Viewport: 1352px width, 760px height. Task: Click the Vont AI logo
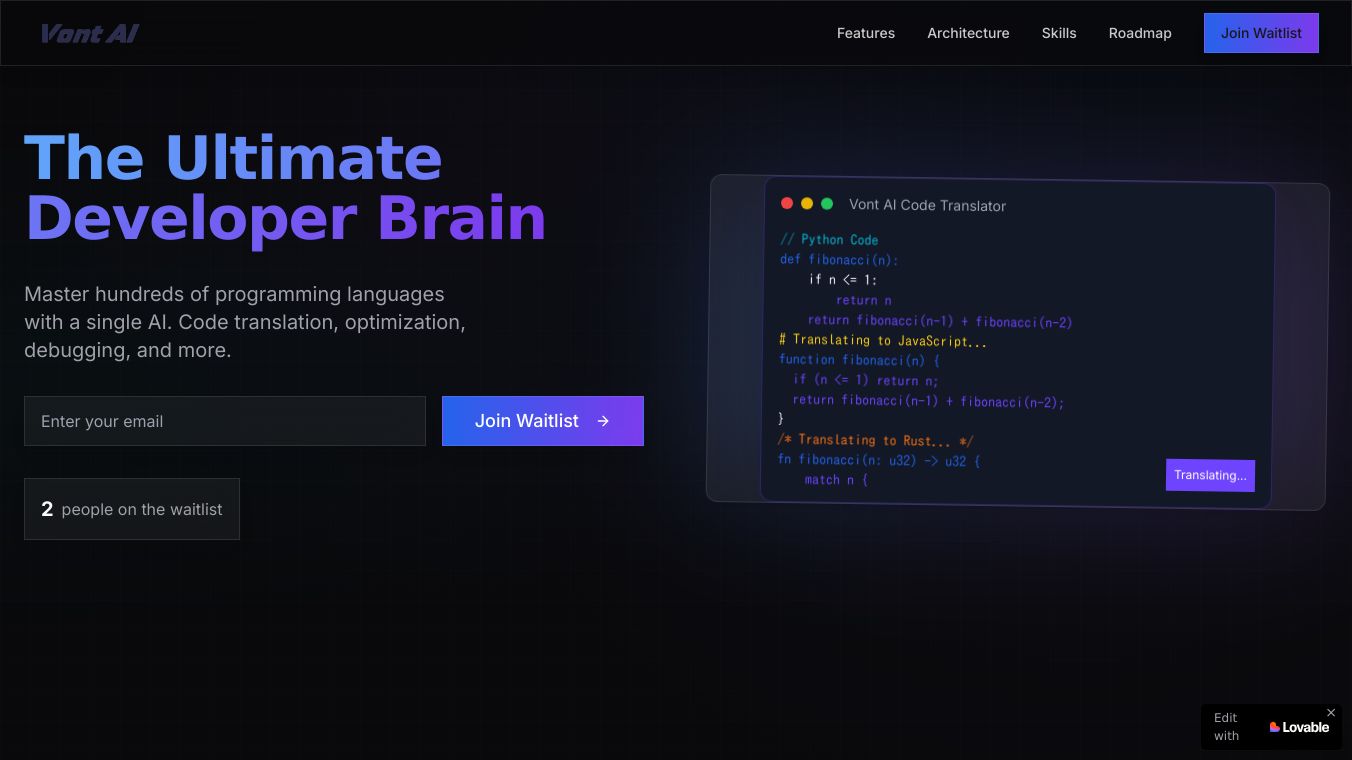pos(89,33)
